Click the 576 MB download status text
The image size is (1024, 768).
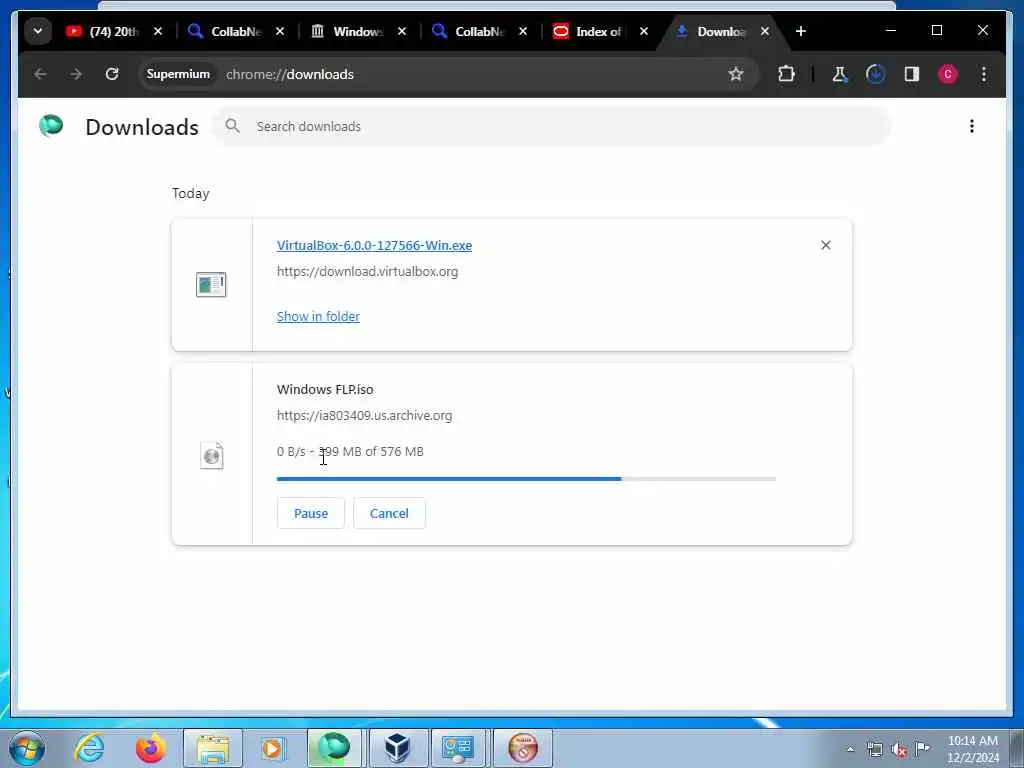(350, 452)
